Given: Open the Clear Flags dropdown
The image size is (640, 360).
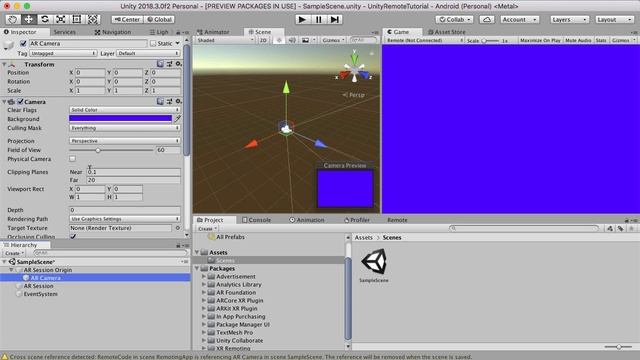Looking at the screenshot, I should (125, 110).
